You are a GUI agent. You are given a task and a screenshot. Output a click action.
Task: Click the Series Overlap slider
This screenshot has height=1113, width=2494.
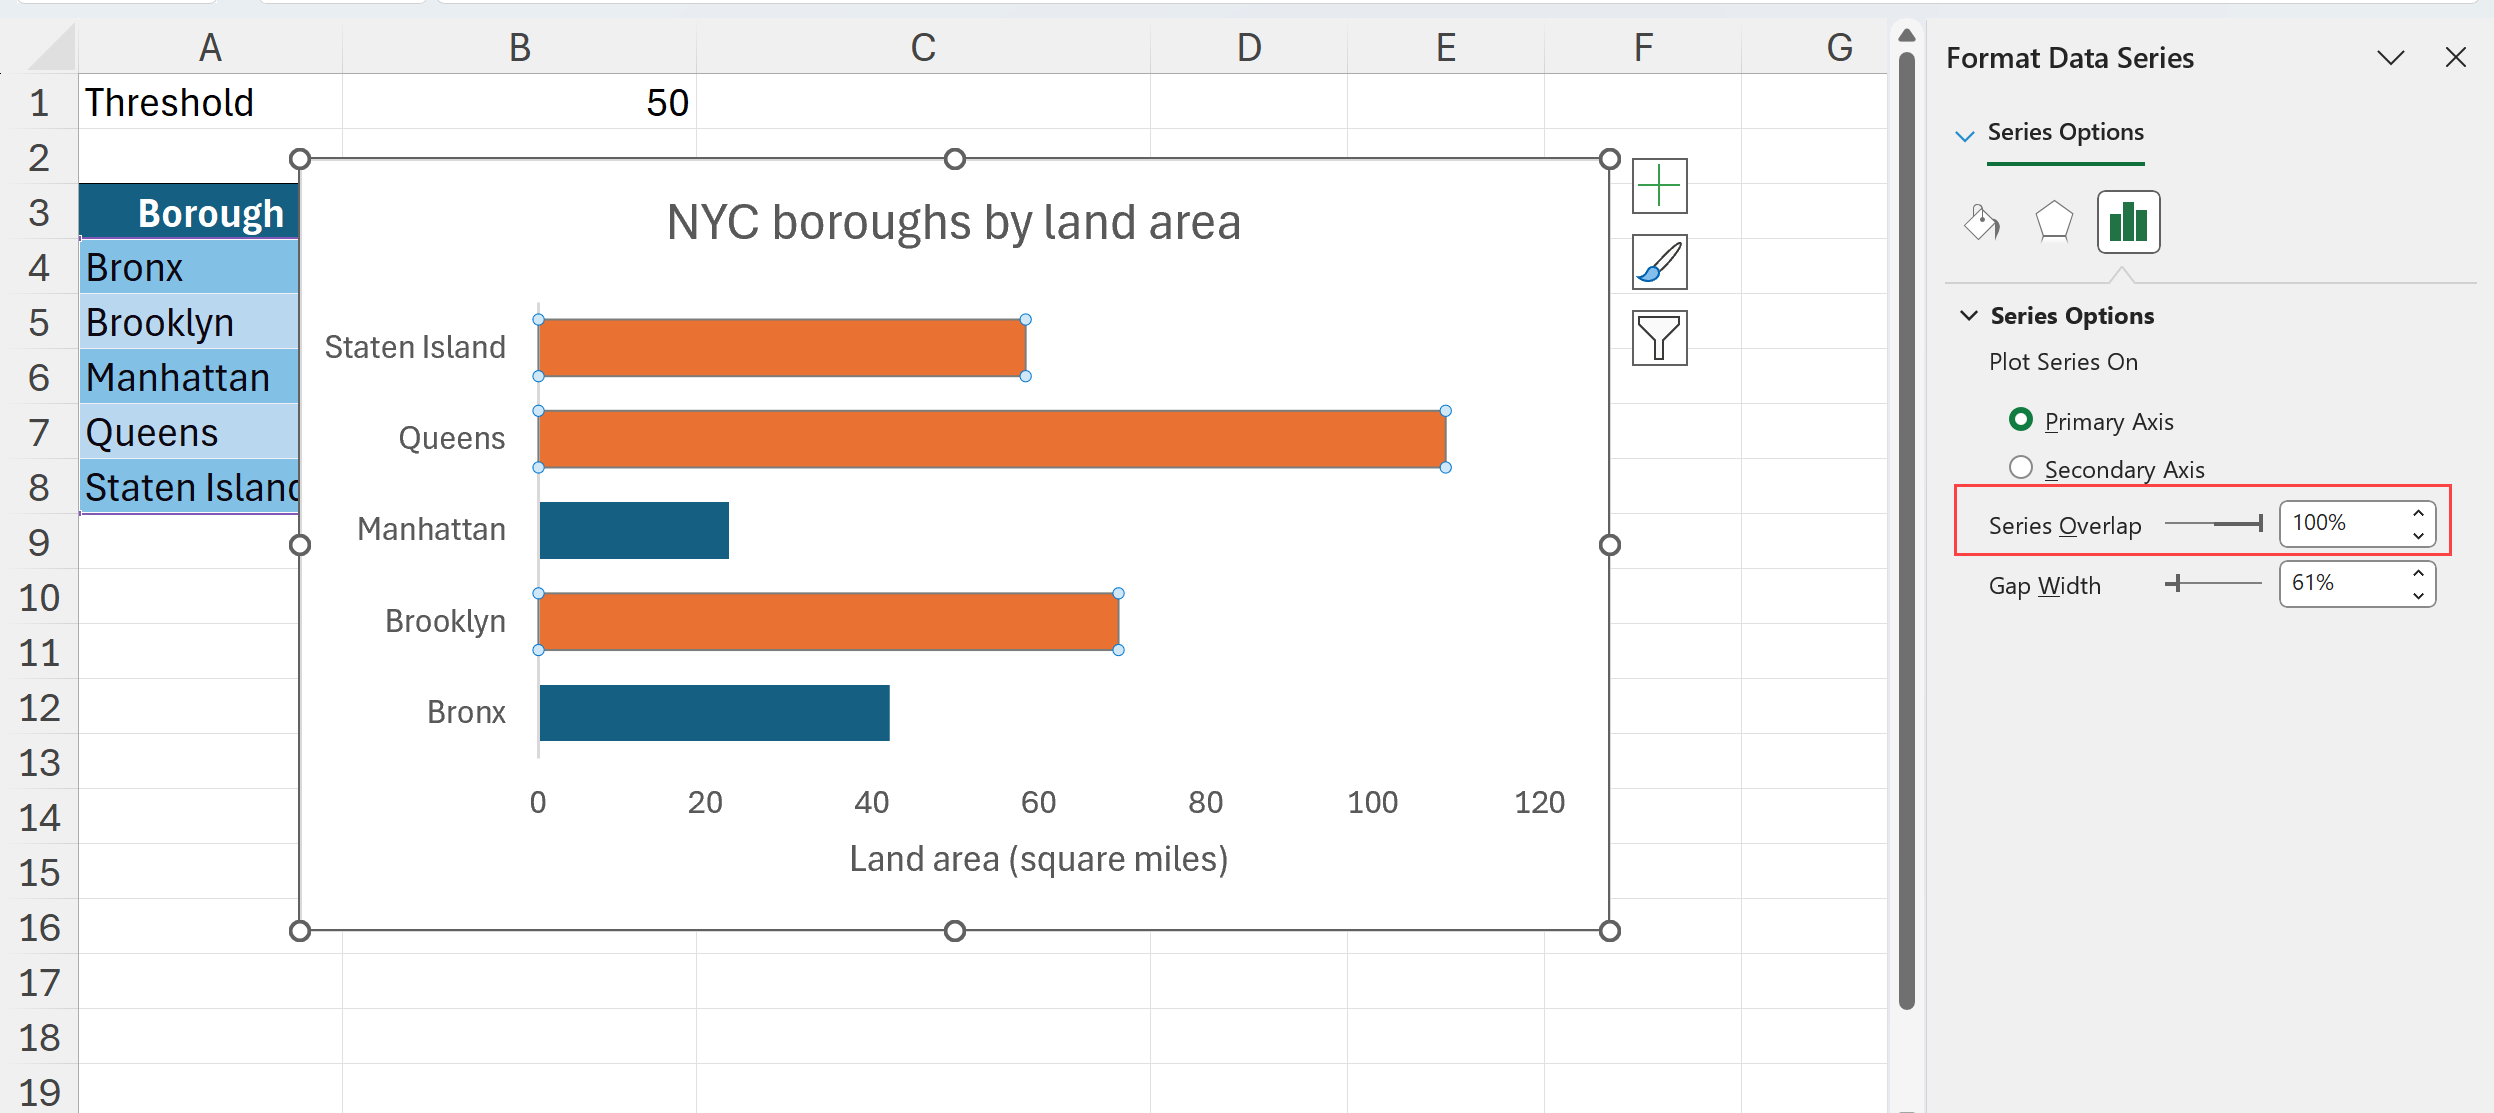(x=2212, y=524)
